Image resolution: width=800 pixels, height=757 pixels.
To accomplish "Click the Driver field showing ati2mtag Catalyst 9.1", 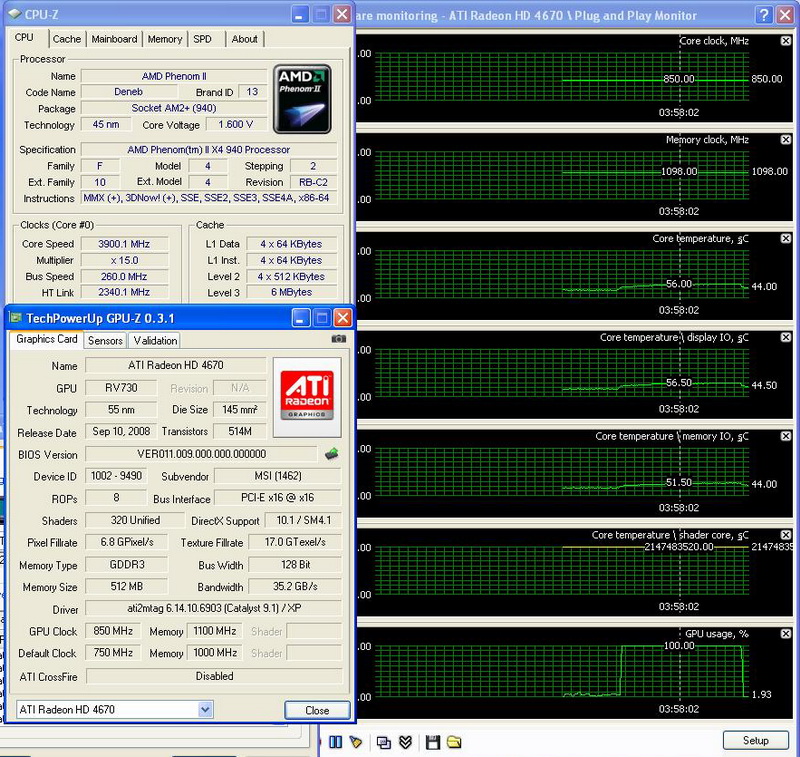I will (x=214, y=608).
